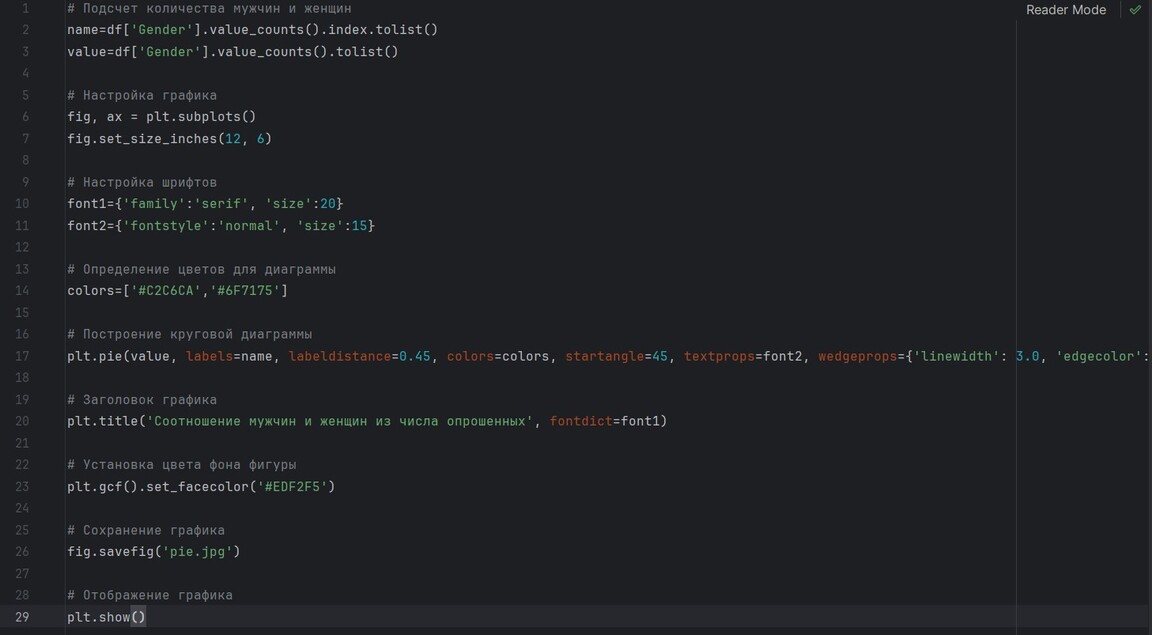Click line number 10 in the gutter
Screen dimensions: 1152x635
click(x=22, y=203)
